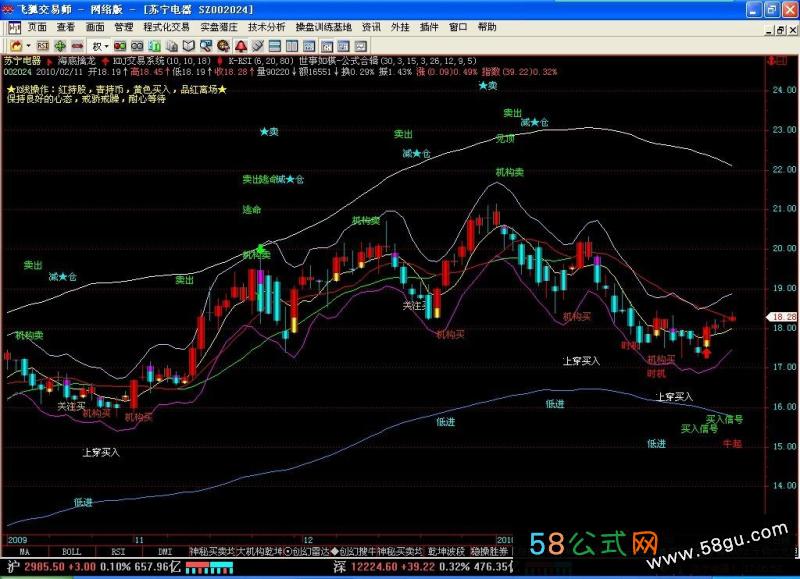Click the RSI toolbar icon
This screenshot has width=800, height=579.
43,46
